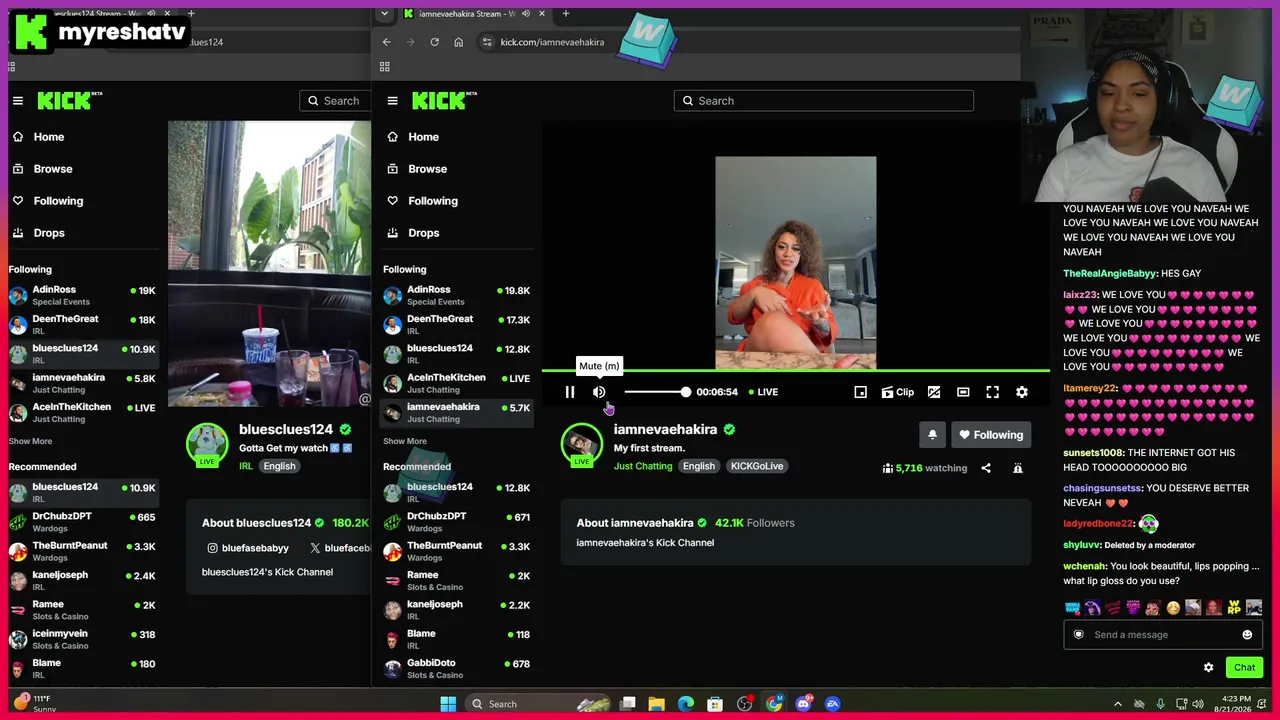The height and width of the screenshot is (720, 1280).
Task: Reload the kick.com/iamnevaehakira page
Action: (x=435, y=42)
